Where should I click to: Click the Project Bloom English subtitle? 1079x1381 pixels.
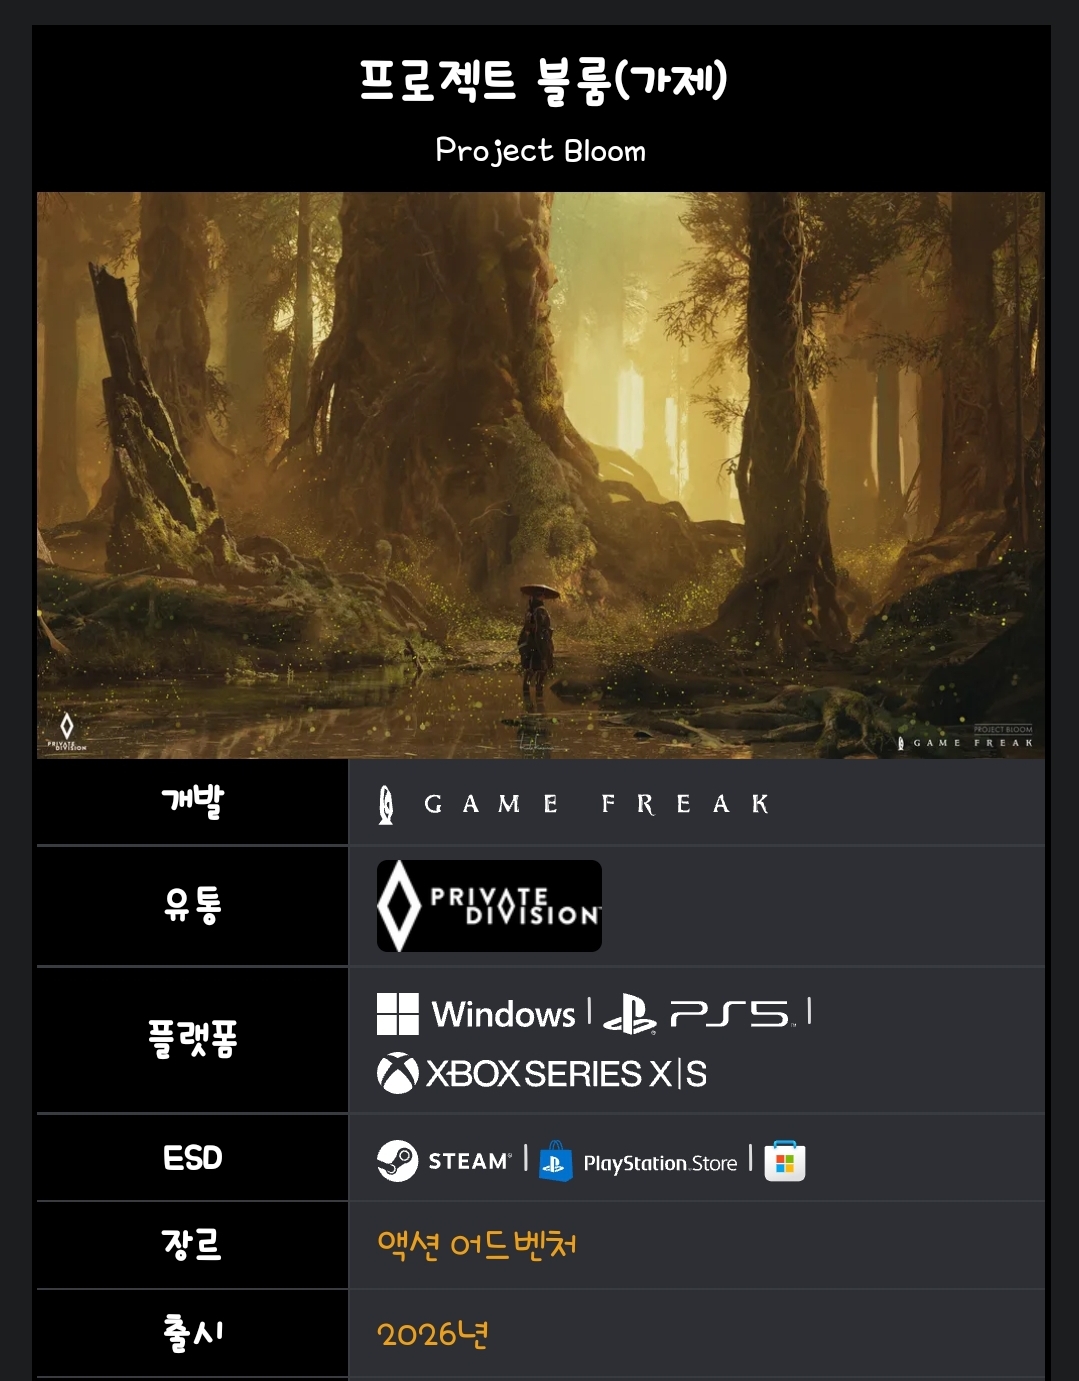point(541,151)
